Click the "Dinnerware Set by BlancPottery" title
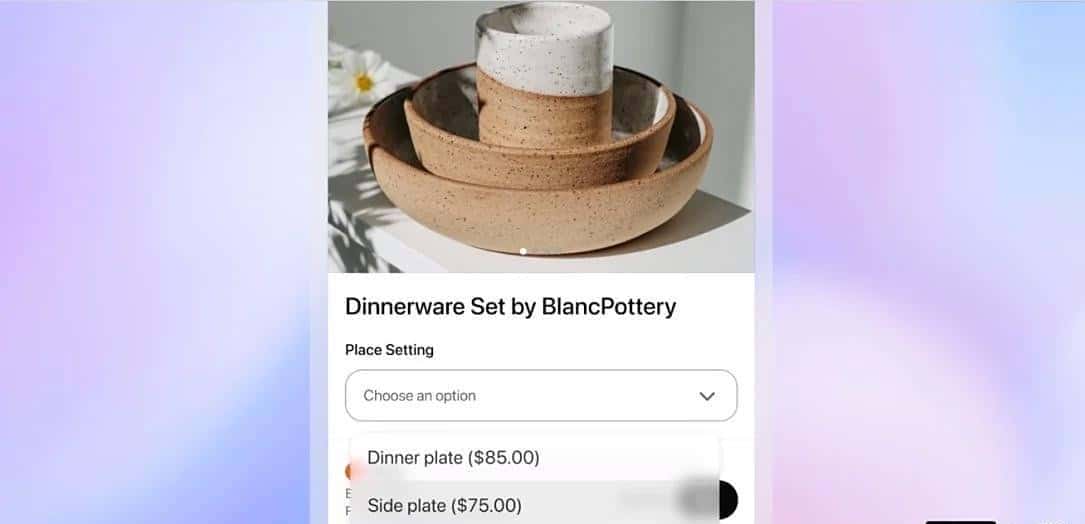 point(511,307)
